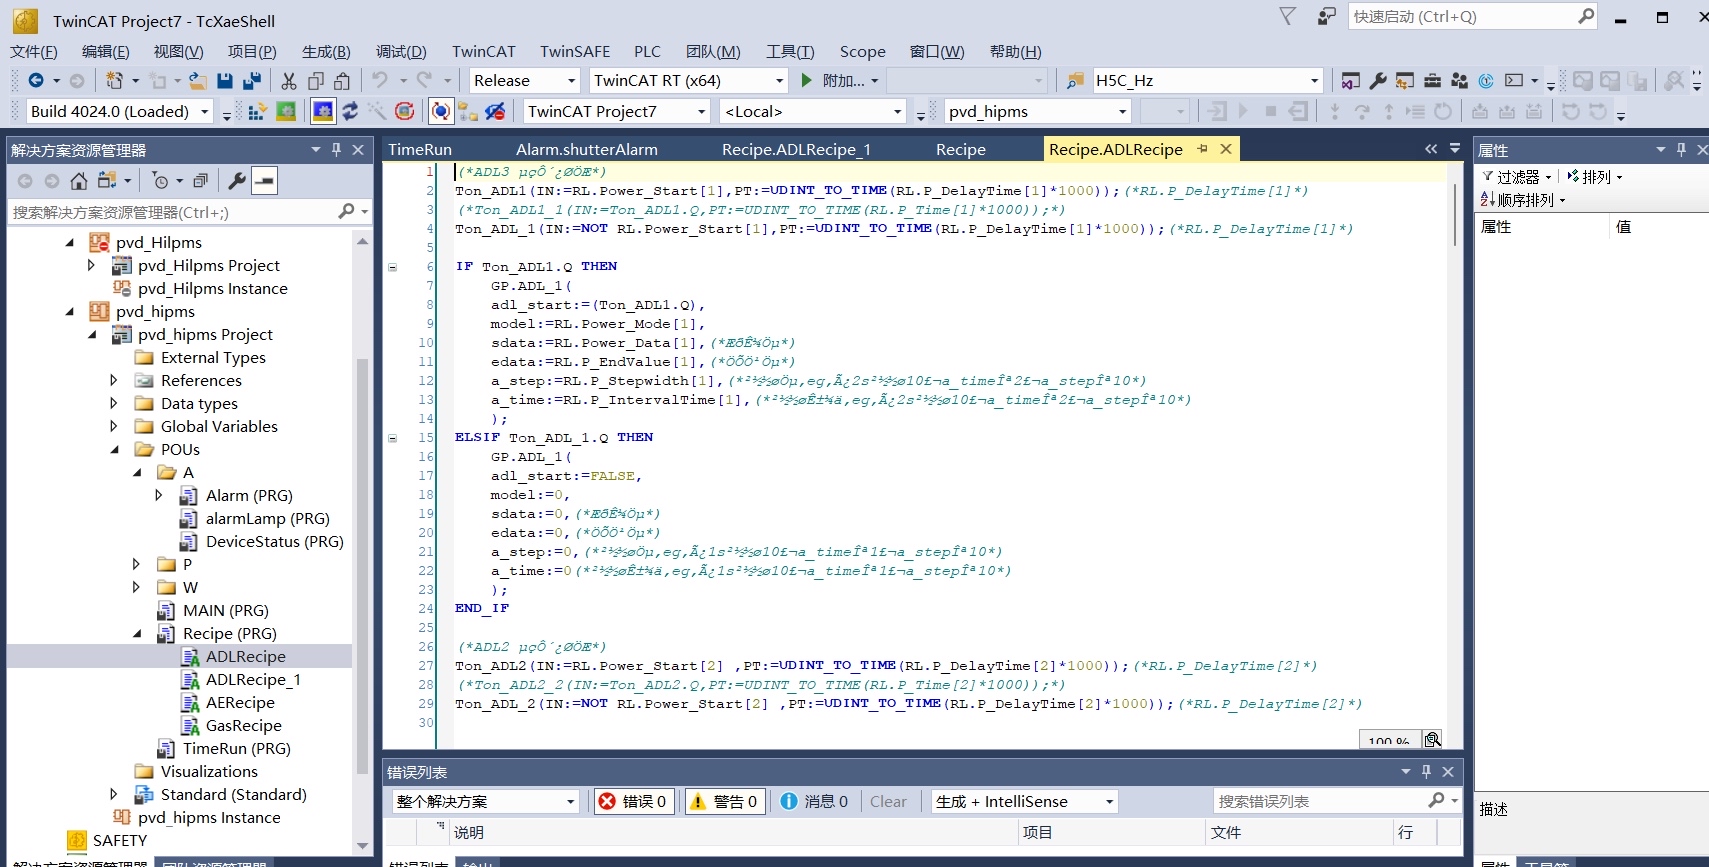This screenshot has height=867, width=1709.
Task: Click the Reload Devices icon
Action: [x=350, y=112]
